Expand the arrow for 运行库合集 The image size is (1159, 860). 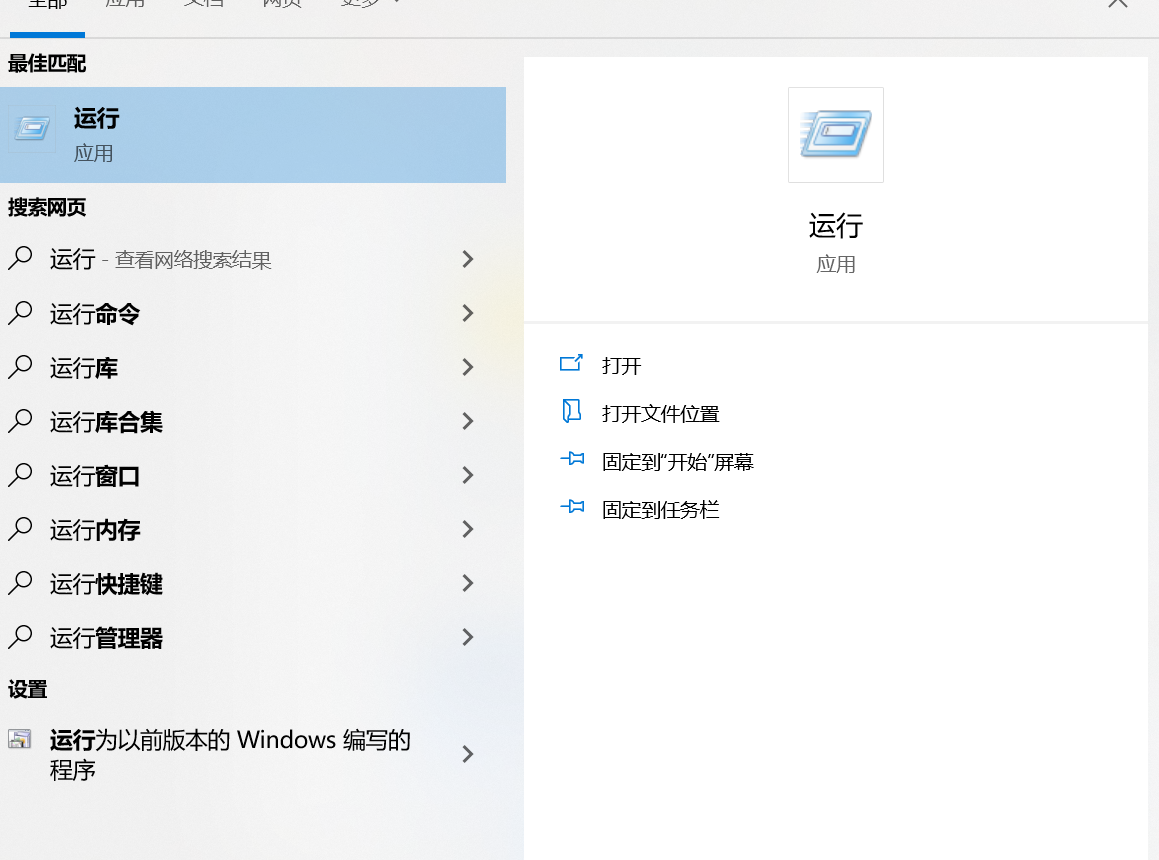(x=467, y=421)
